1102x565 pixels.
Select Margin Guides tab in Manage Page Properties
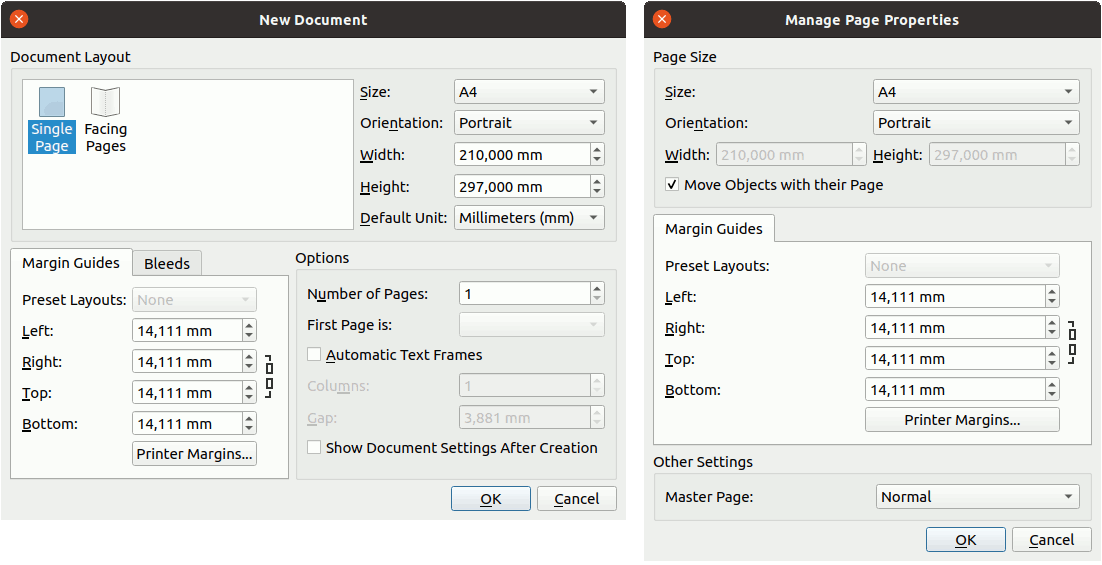713,229
